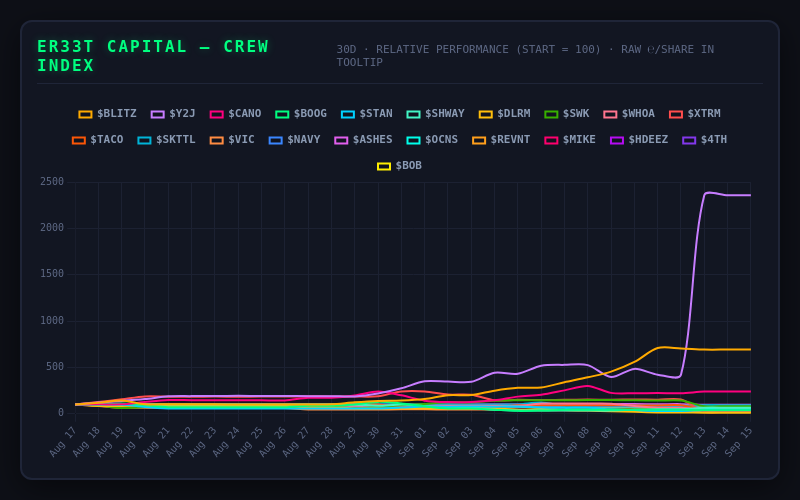Toggle the $BLITZ series in legend
This screenshot has width=800, height=500.
(x=108, y=114)
